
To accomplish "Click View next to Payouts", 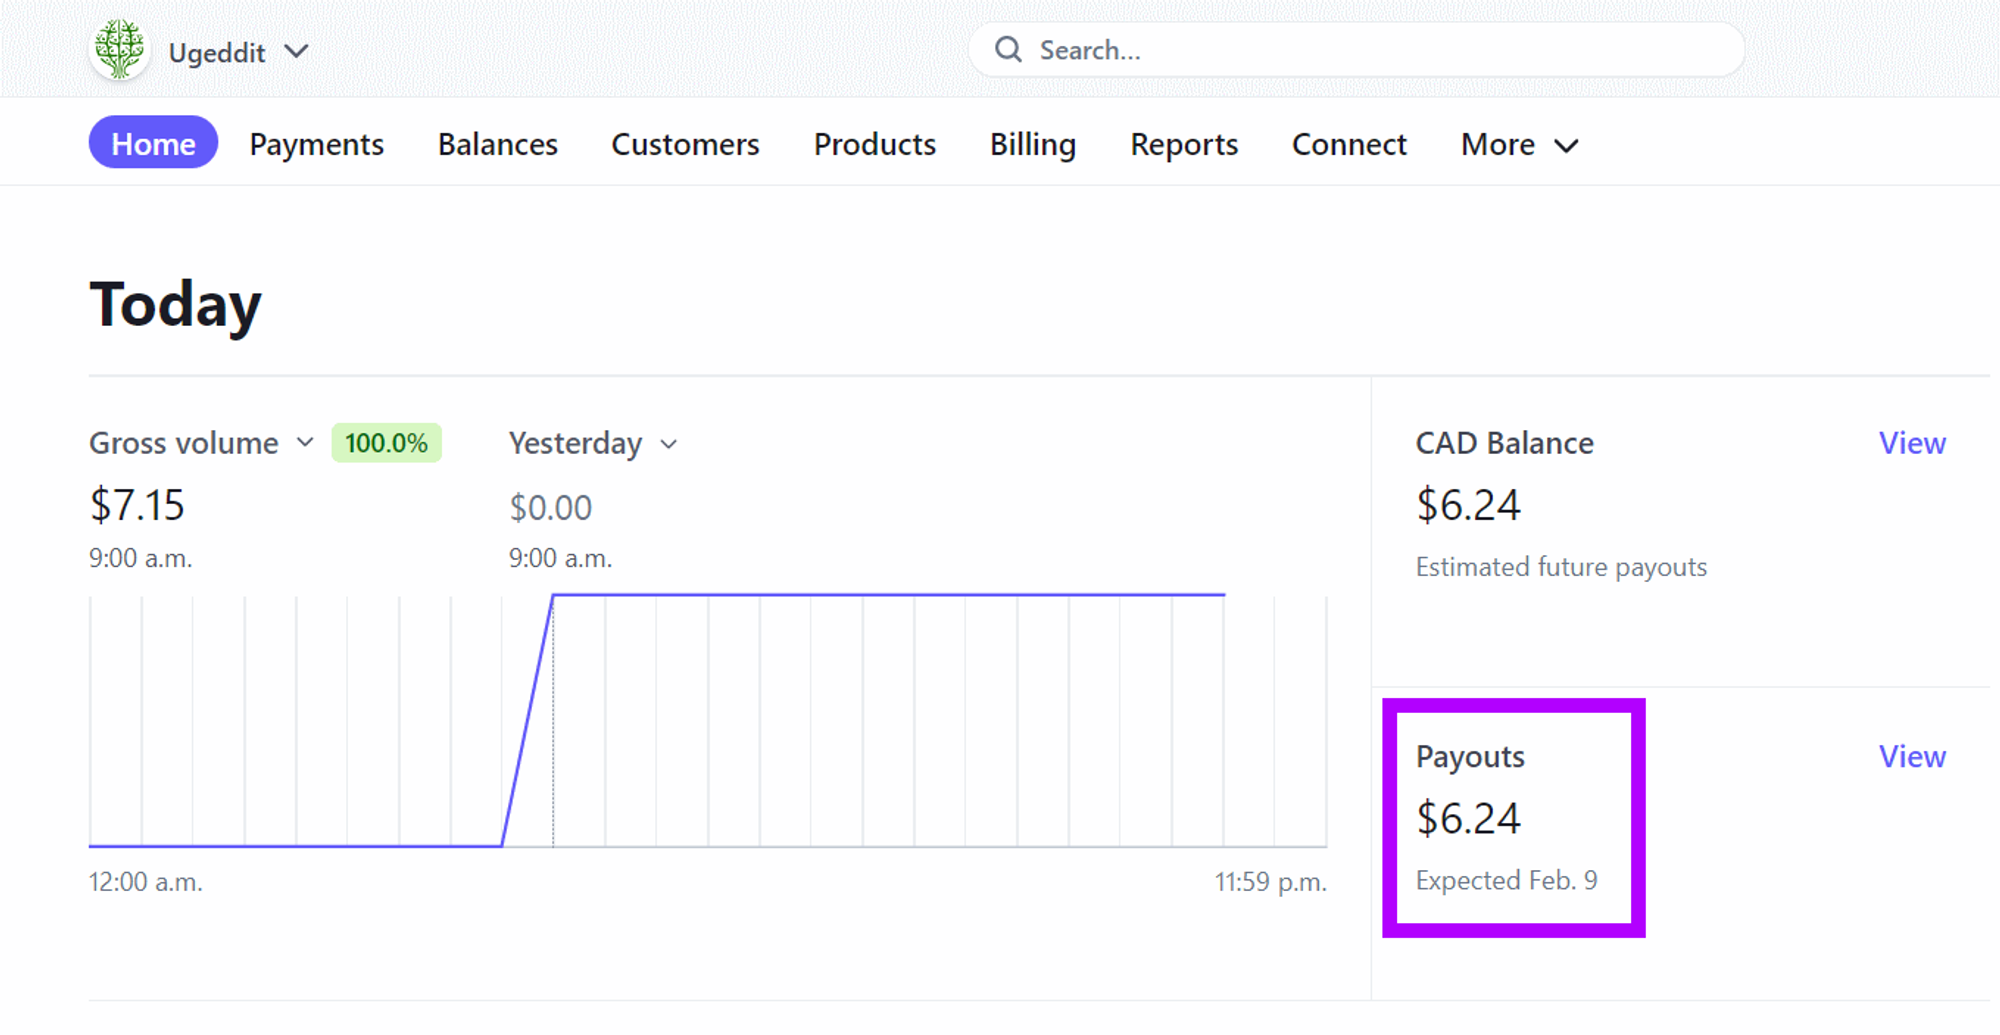I will point(1911,756).
